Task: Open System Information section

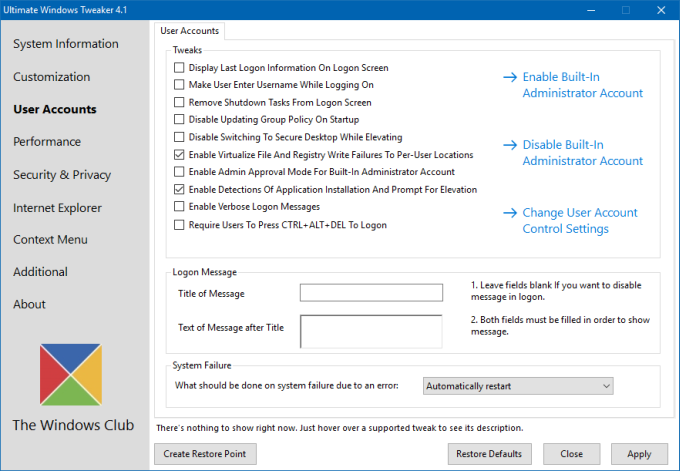Action: (x=65, y=44)
